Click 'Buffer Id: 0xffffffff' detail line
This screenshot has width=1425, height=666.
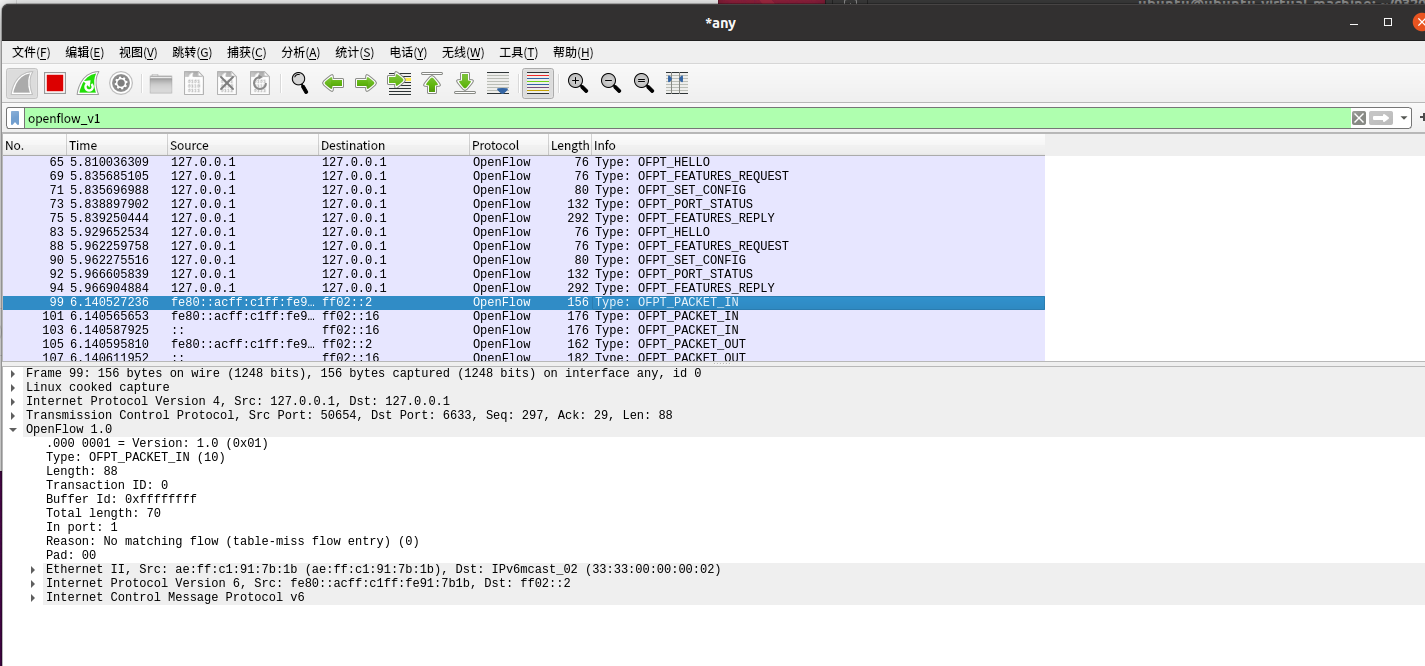click(121, 500)
